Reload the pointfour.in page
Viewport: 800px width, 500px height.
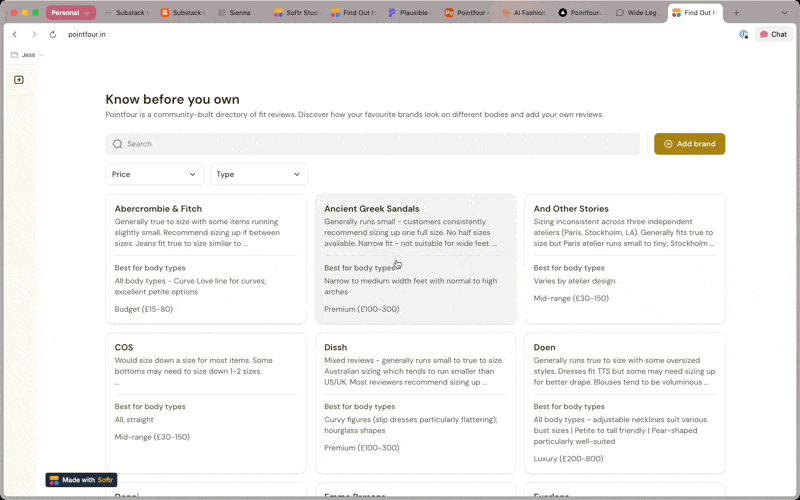[53, 34]
